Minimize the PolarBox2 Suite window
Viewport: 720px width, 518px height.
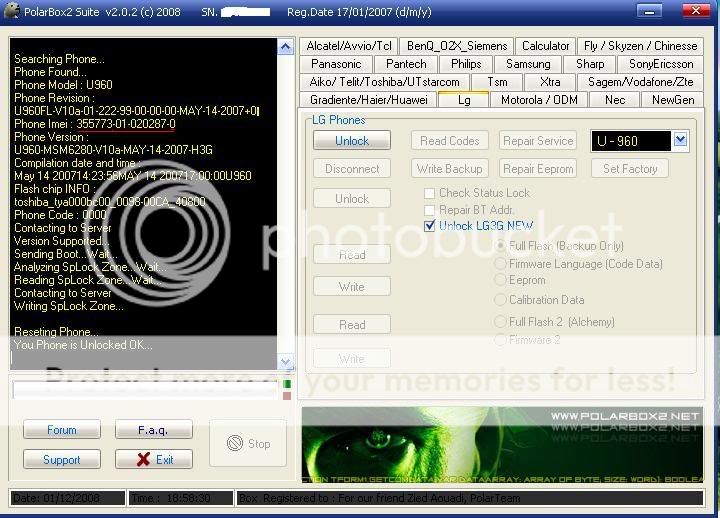(x=649, y=11)
